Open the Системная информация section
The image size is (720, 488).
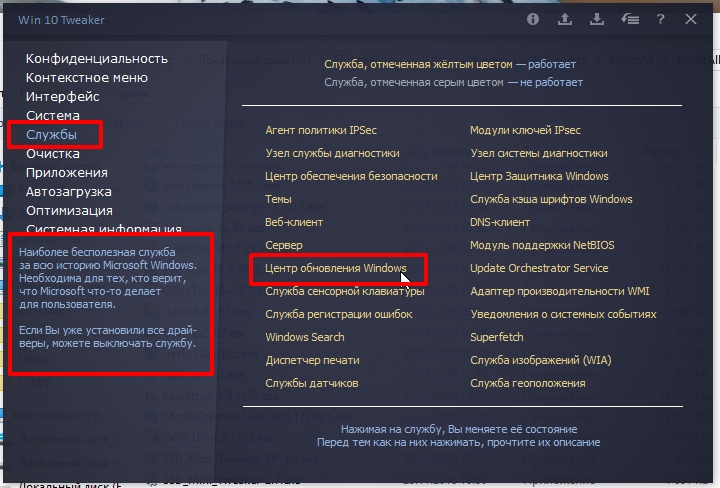[x=104, y=229]
